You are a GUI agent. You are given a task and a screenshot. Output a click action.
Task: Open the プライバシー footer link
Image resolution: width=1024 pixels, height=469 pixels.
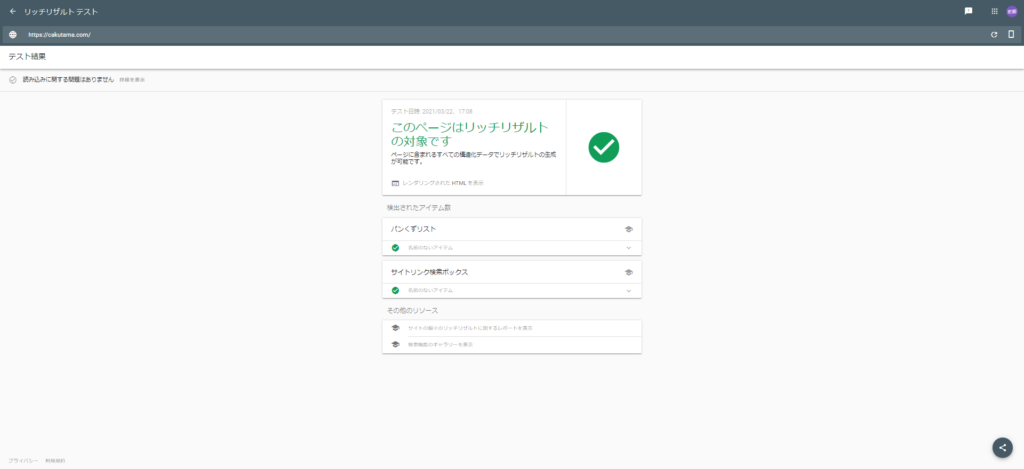[23, 461]
